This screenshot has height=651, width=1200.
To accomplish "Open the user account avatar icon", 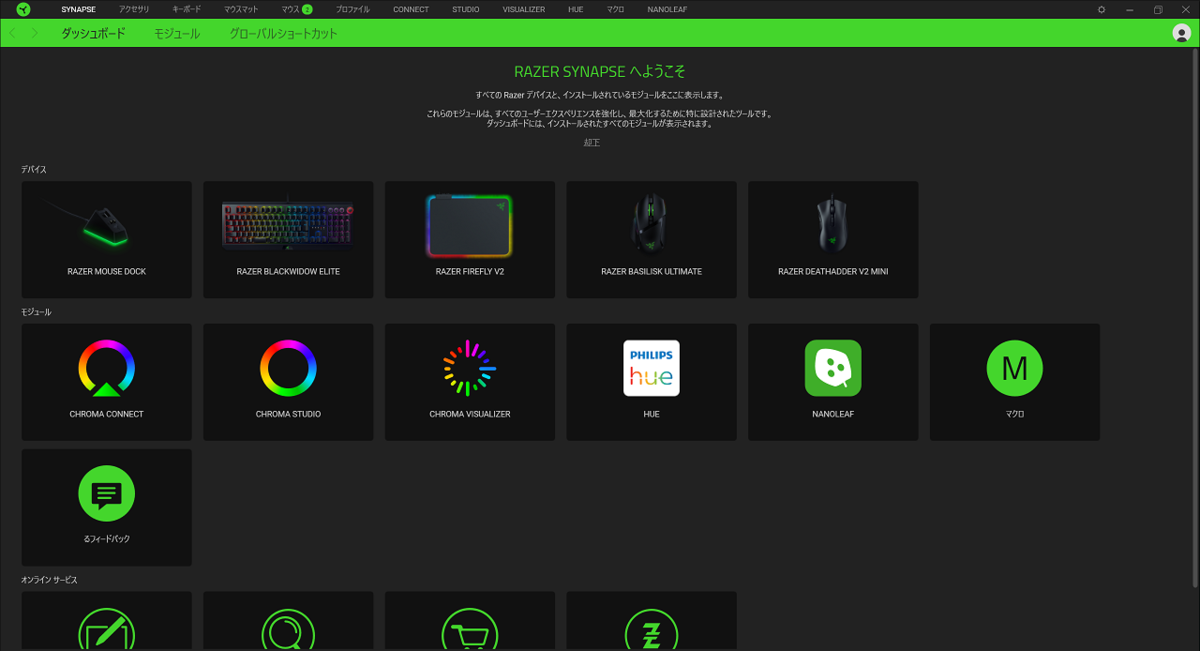I will point(1181,33).
